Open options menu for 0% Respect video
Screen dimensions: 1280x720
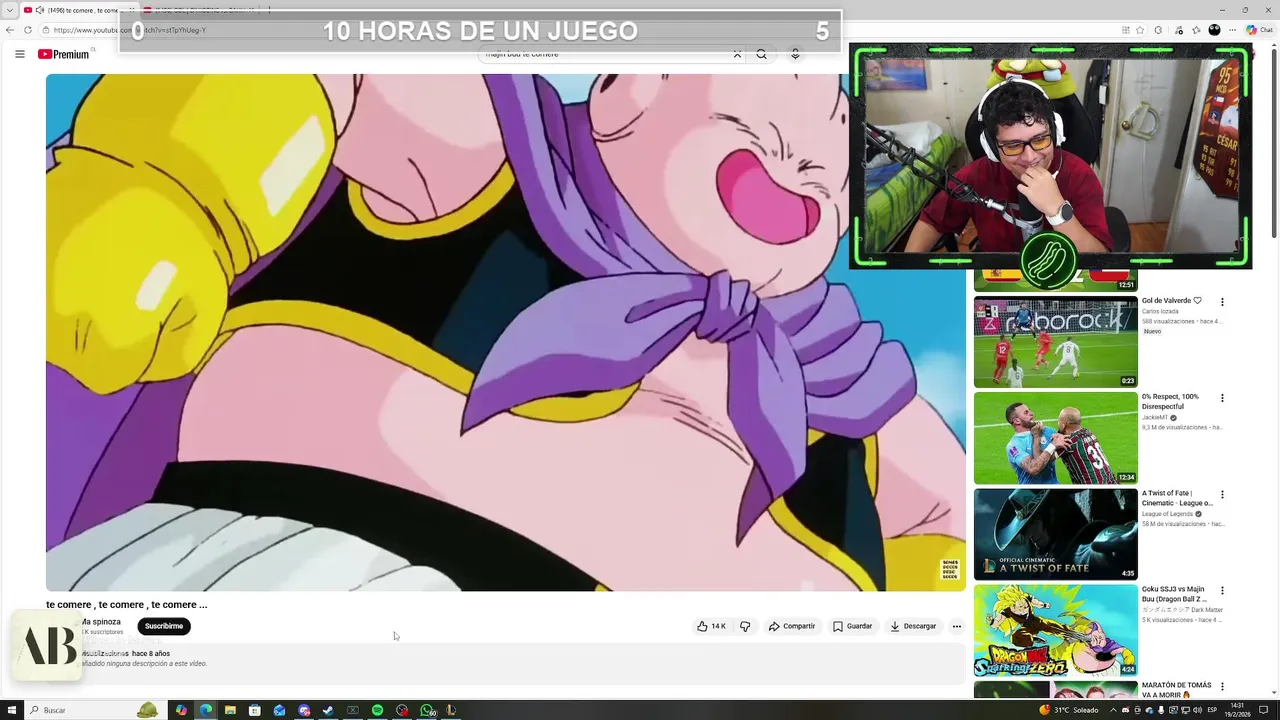1221,398
